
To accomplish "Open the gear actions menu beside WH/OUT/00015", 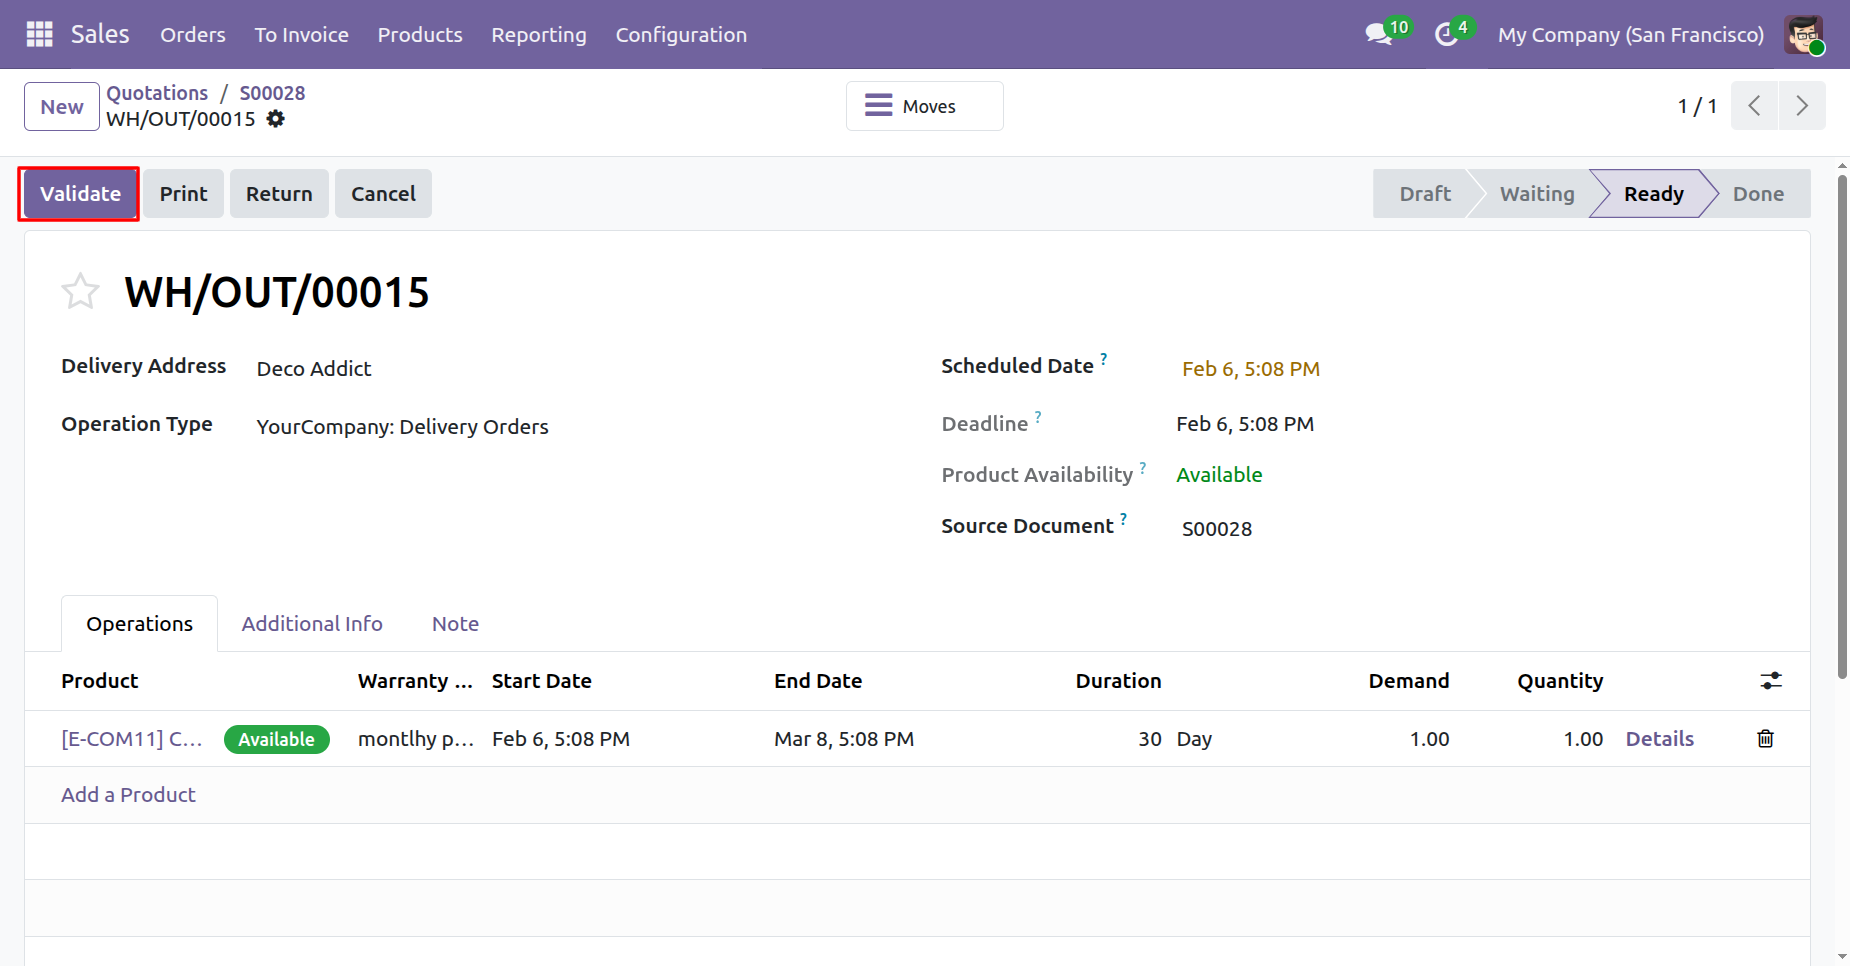I will click(276, 119).
